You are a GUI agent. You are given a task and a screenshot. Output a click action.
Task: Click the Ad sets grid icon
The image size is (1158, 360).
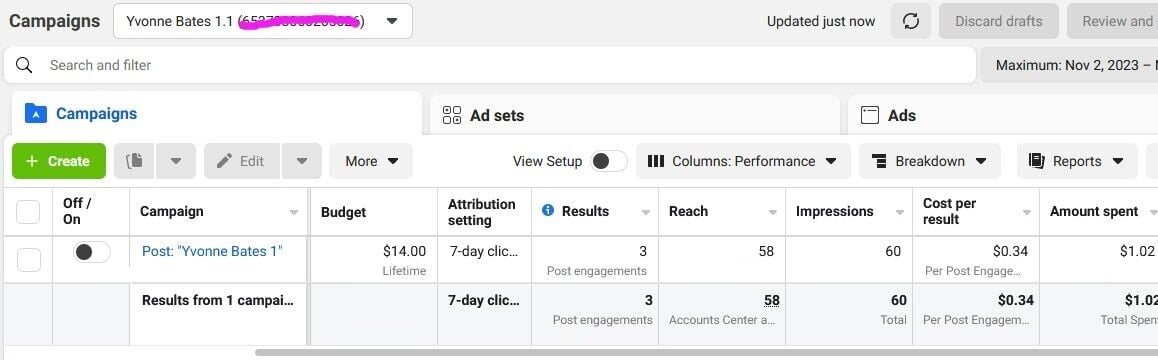click(x=451, y=115)
